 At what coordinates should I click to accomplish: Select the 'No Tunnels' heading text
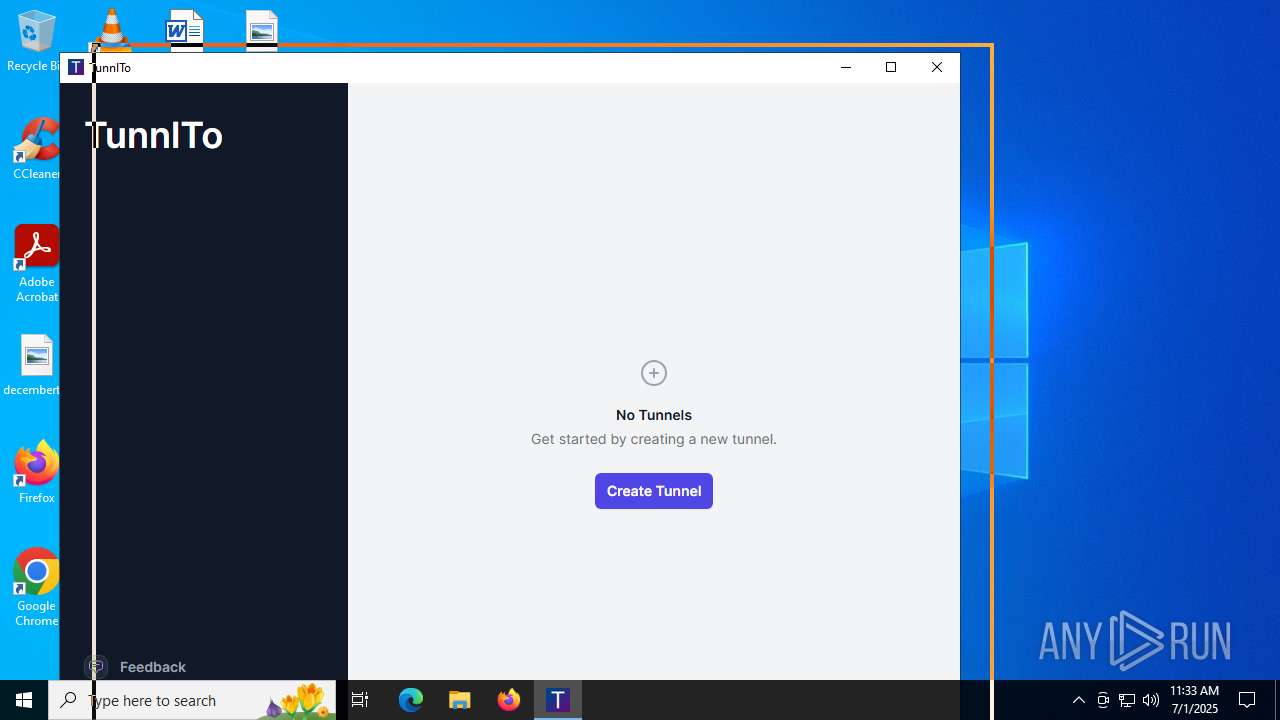[x=654, y=415]
